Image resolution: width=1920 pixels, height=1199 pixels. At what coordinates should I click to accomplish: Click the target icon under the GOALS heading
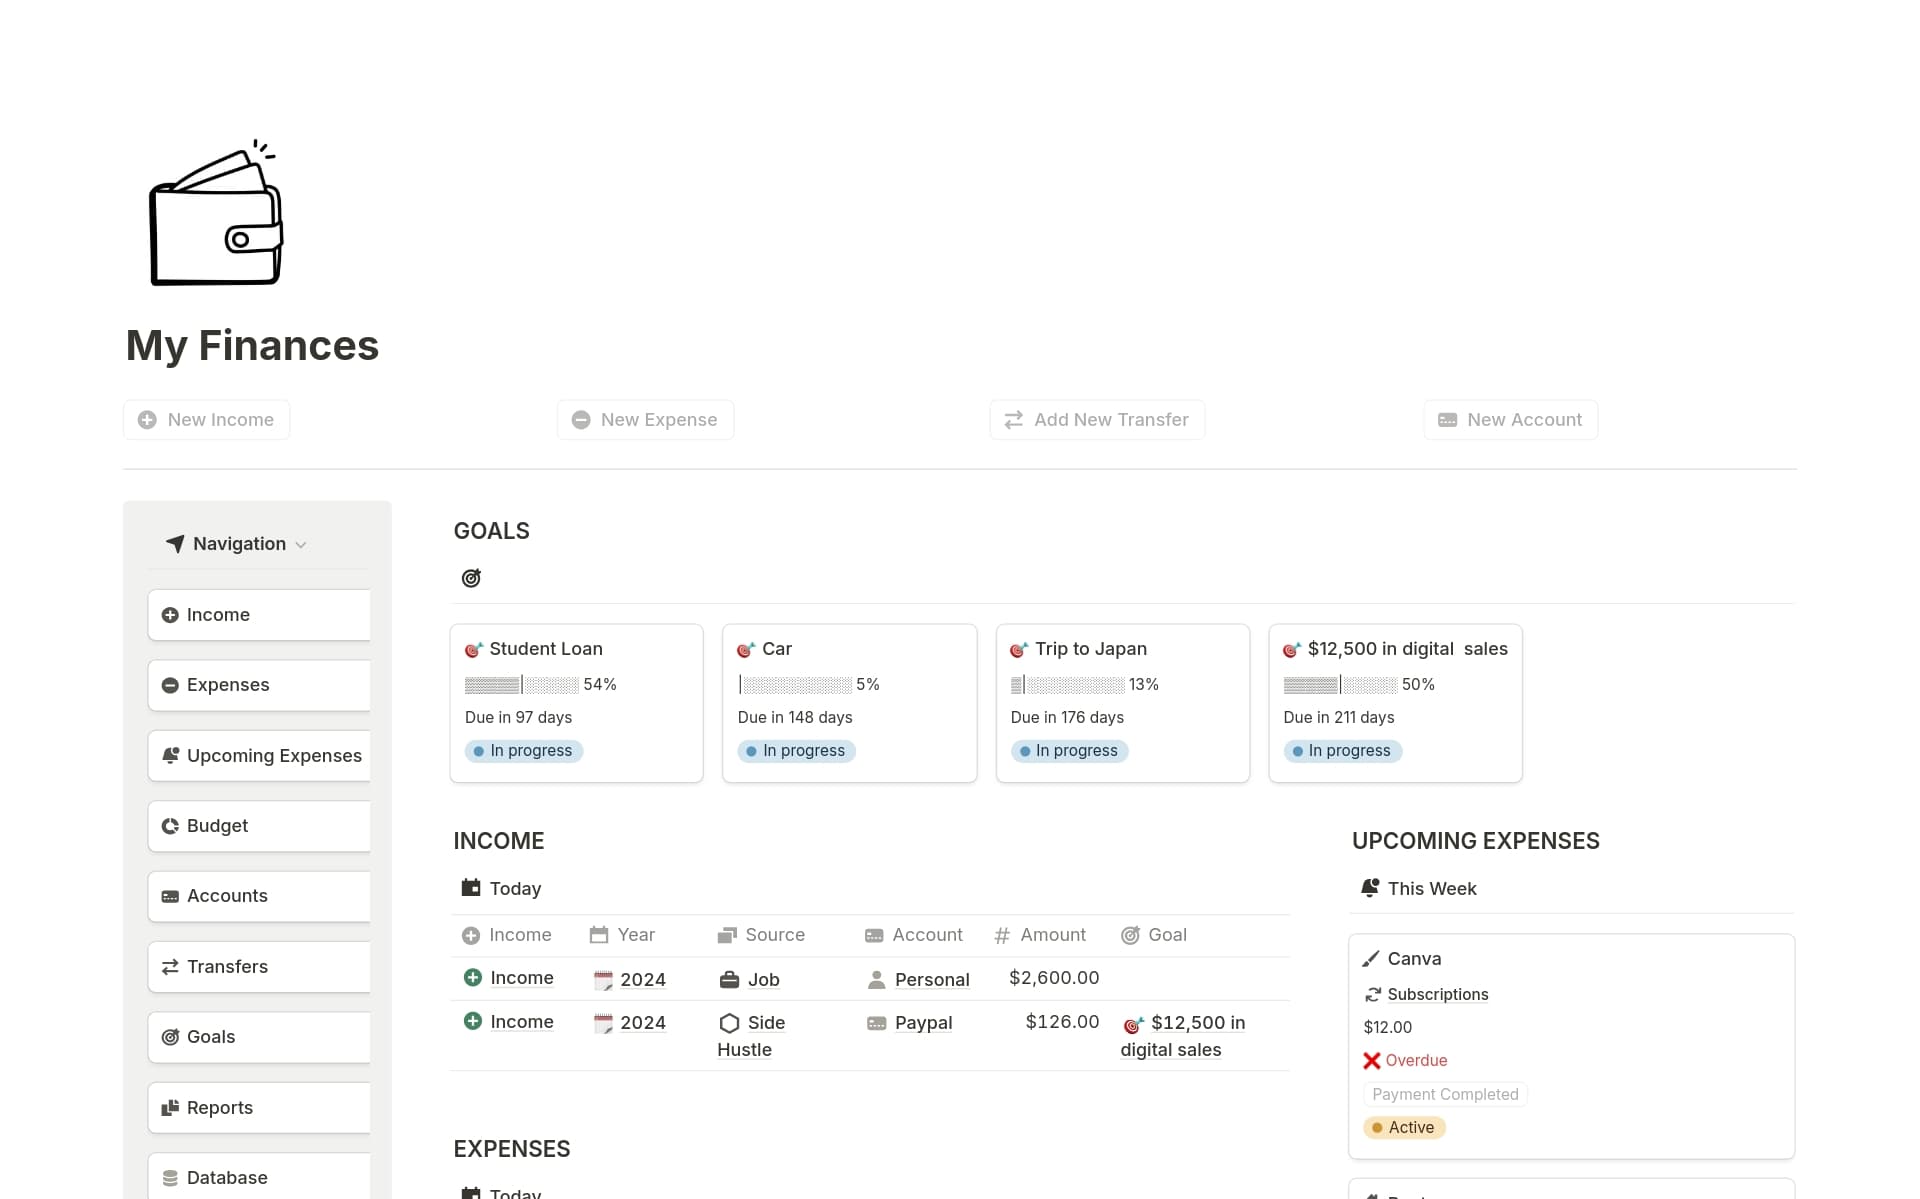tap(471, 577)
